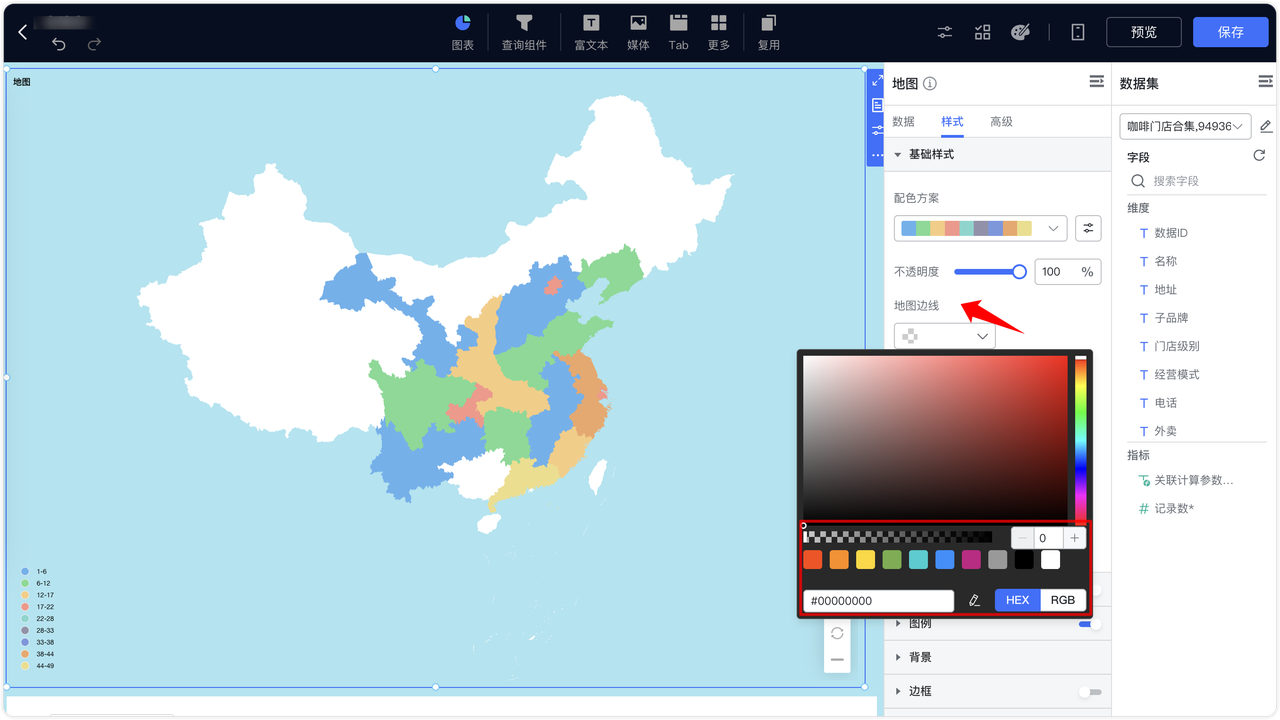This screenshot has width=1280, height=720.
Task: Open the dataset selector 咖啡门店合集
Action: point(1185,126)
